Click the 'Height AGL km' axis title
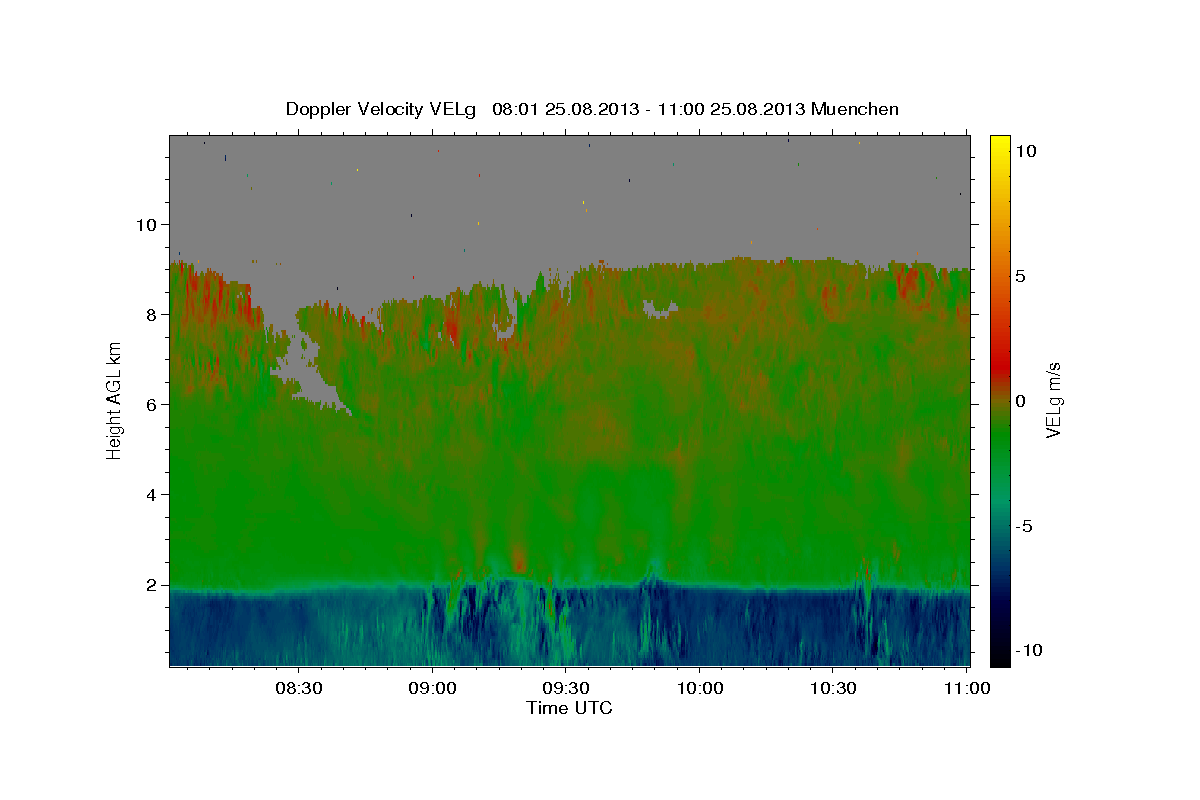The height and width of the screenshot is (800, 1200). point(115,400)
